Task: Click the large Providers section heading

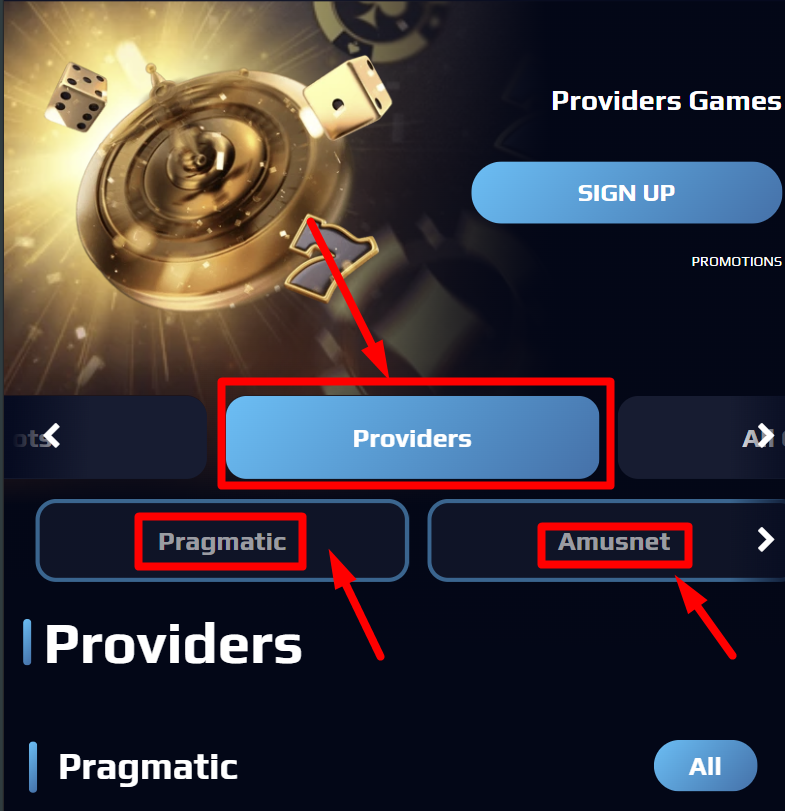Action: 173,644
